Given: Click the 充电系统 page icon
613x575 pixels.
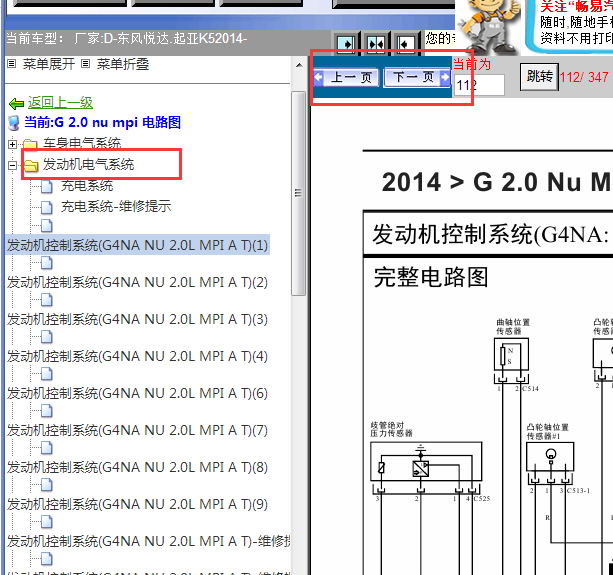Looking at the screenshot, I should [47, 186].
